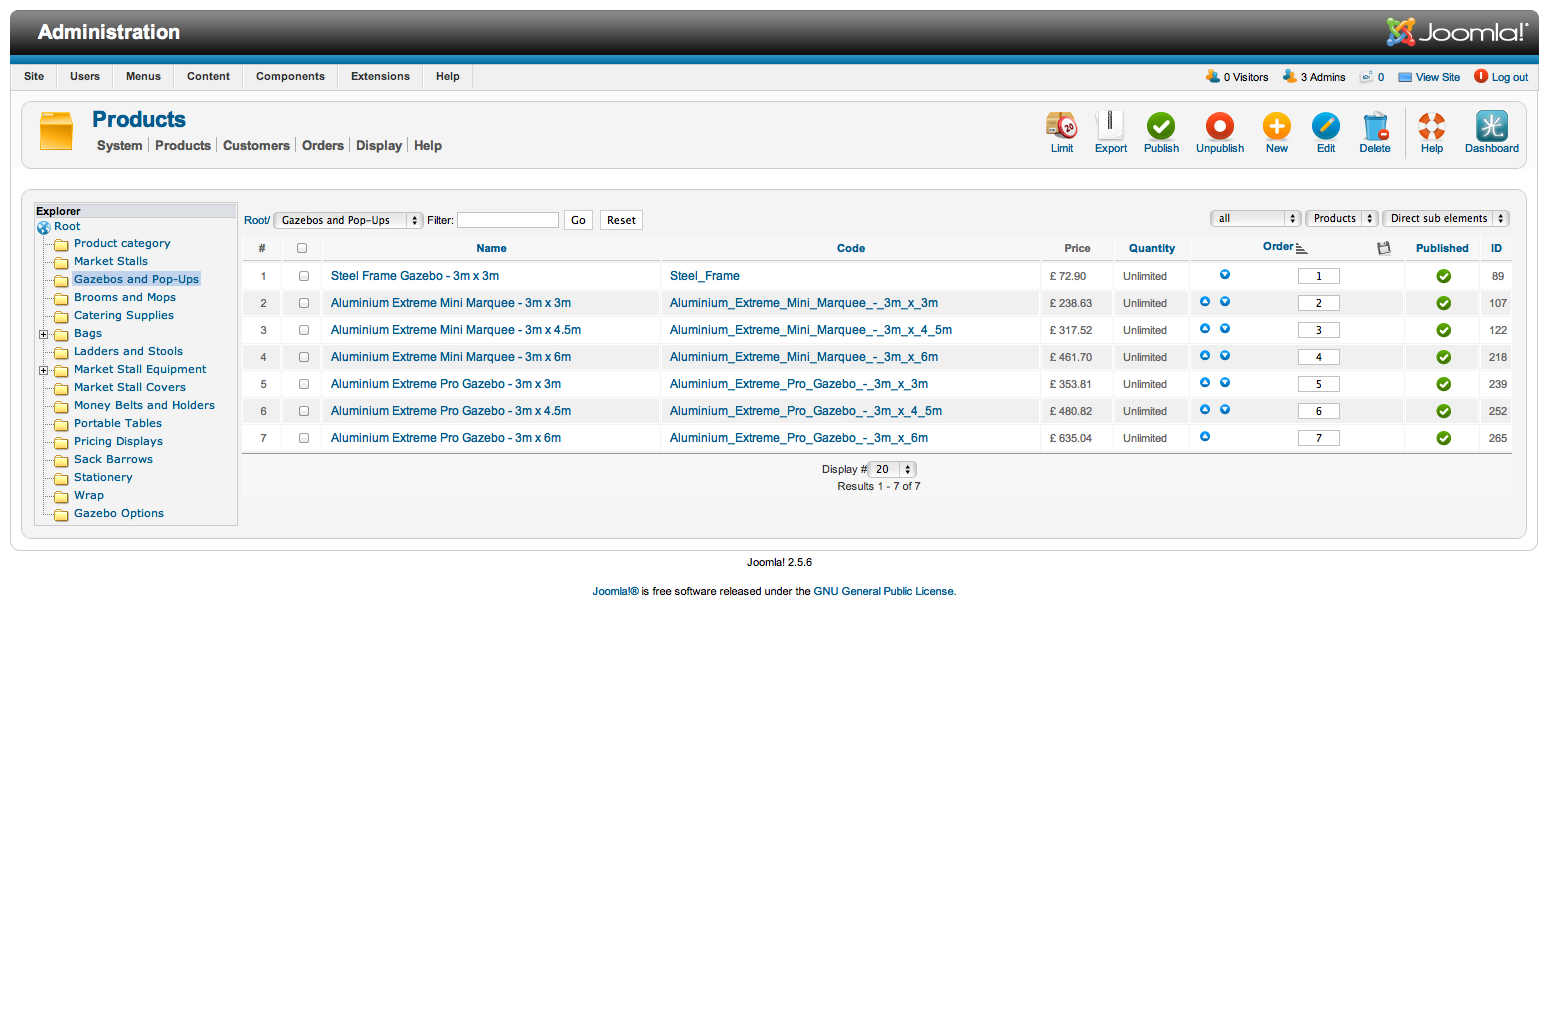The height and width of the screenshot is (1035, 1549).
Task: Select Market Stalls in Explorer tree
Action: coord(111,261)
